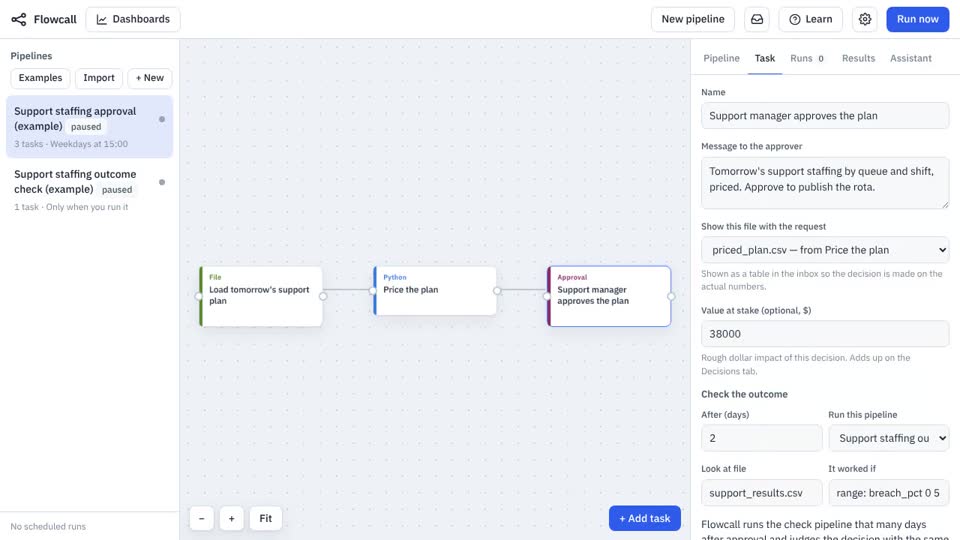Click output connector of Approval node
Screen dimensions: 960x540
(x=671, y=296)
